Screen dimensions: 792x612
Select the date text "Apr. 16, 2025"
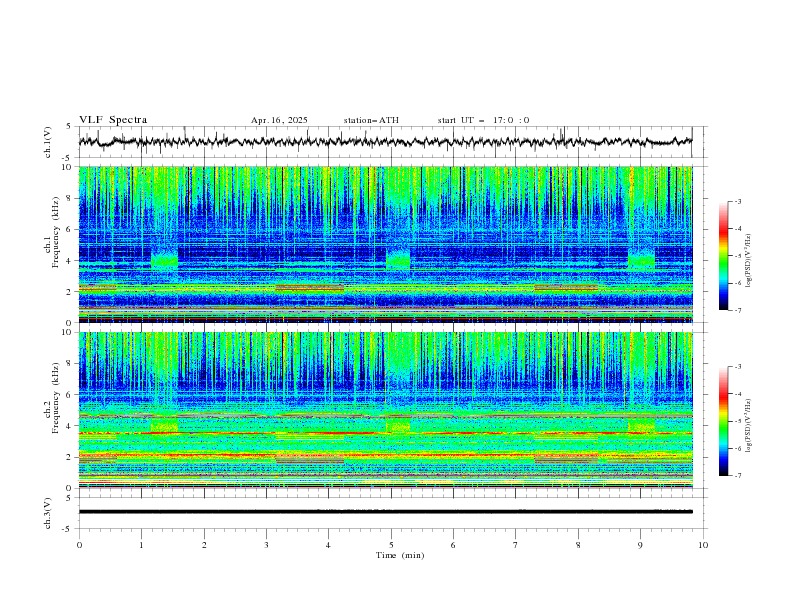pos(279,120)
